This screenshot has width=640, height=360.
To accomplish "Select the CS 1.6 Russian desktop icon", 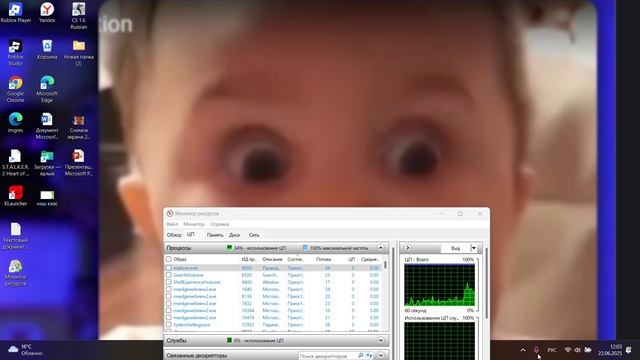I will [x=78, y=16].
